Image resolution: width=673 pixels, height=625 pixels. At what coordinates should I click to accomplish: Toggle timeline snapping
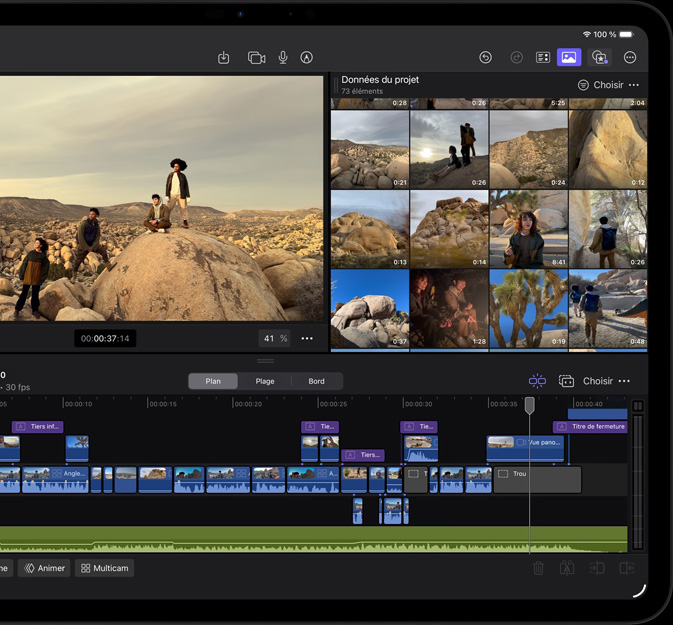[x=537, y=381]
